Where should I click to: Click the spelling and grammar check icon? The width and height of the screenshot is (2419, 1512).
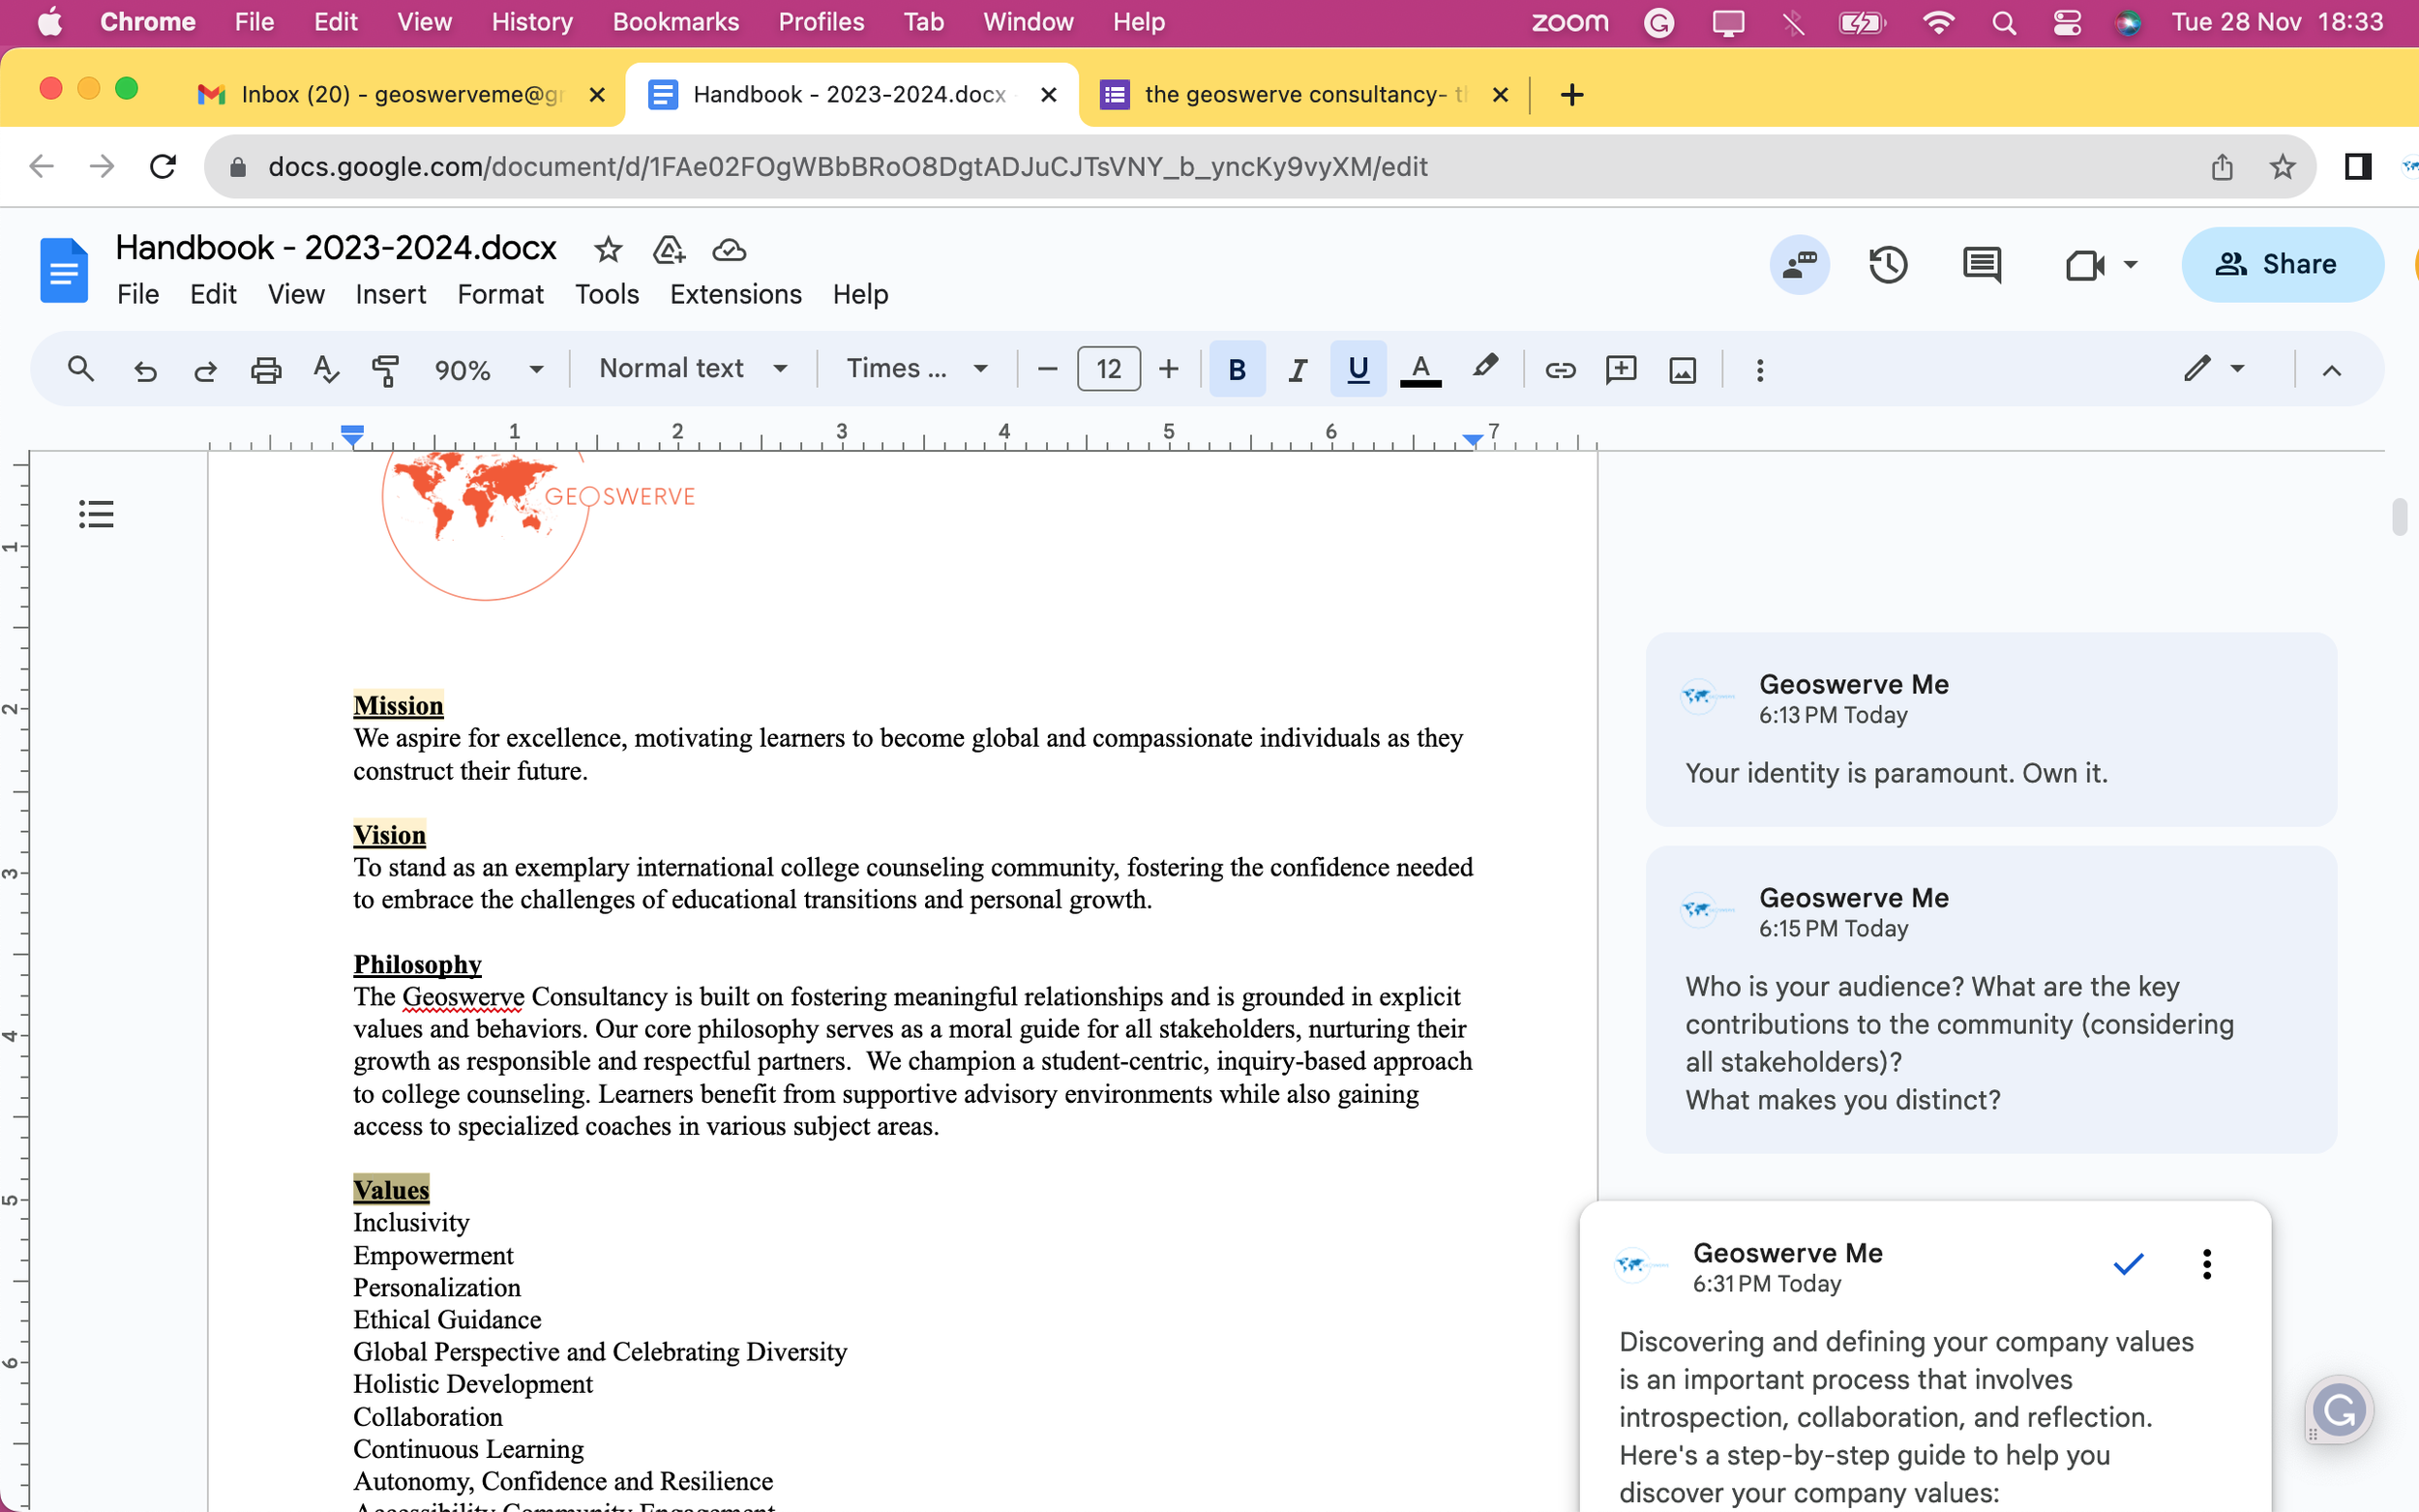325,370
